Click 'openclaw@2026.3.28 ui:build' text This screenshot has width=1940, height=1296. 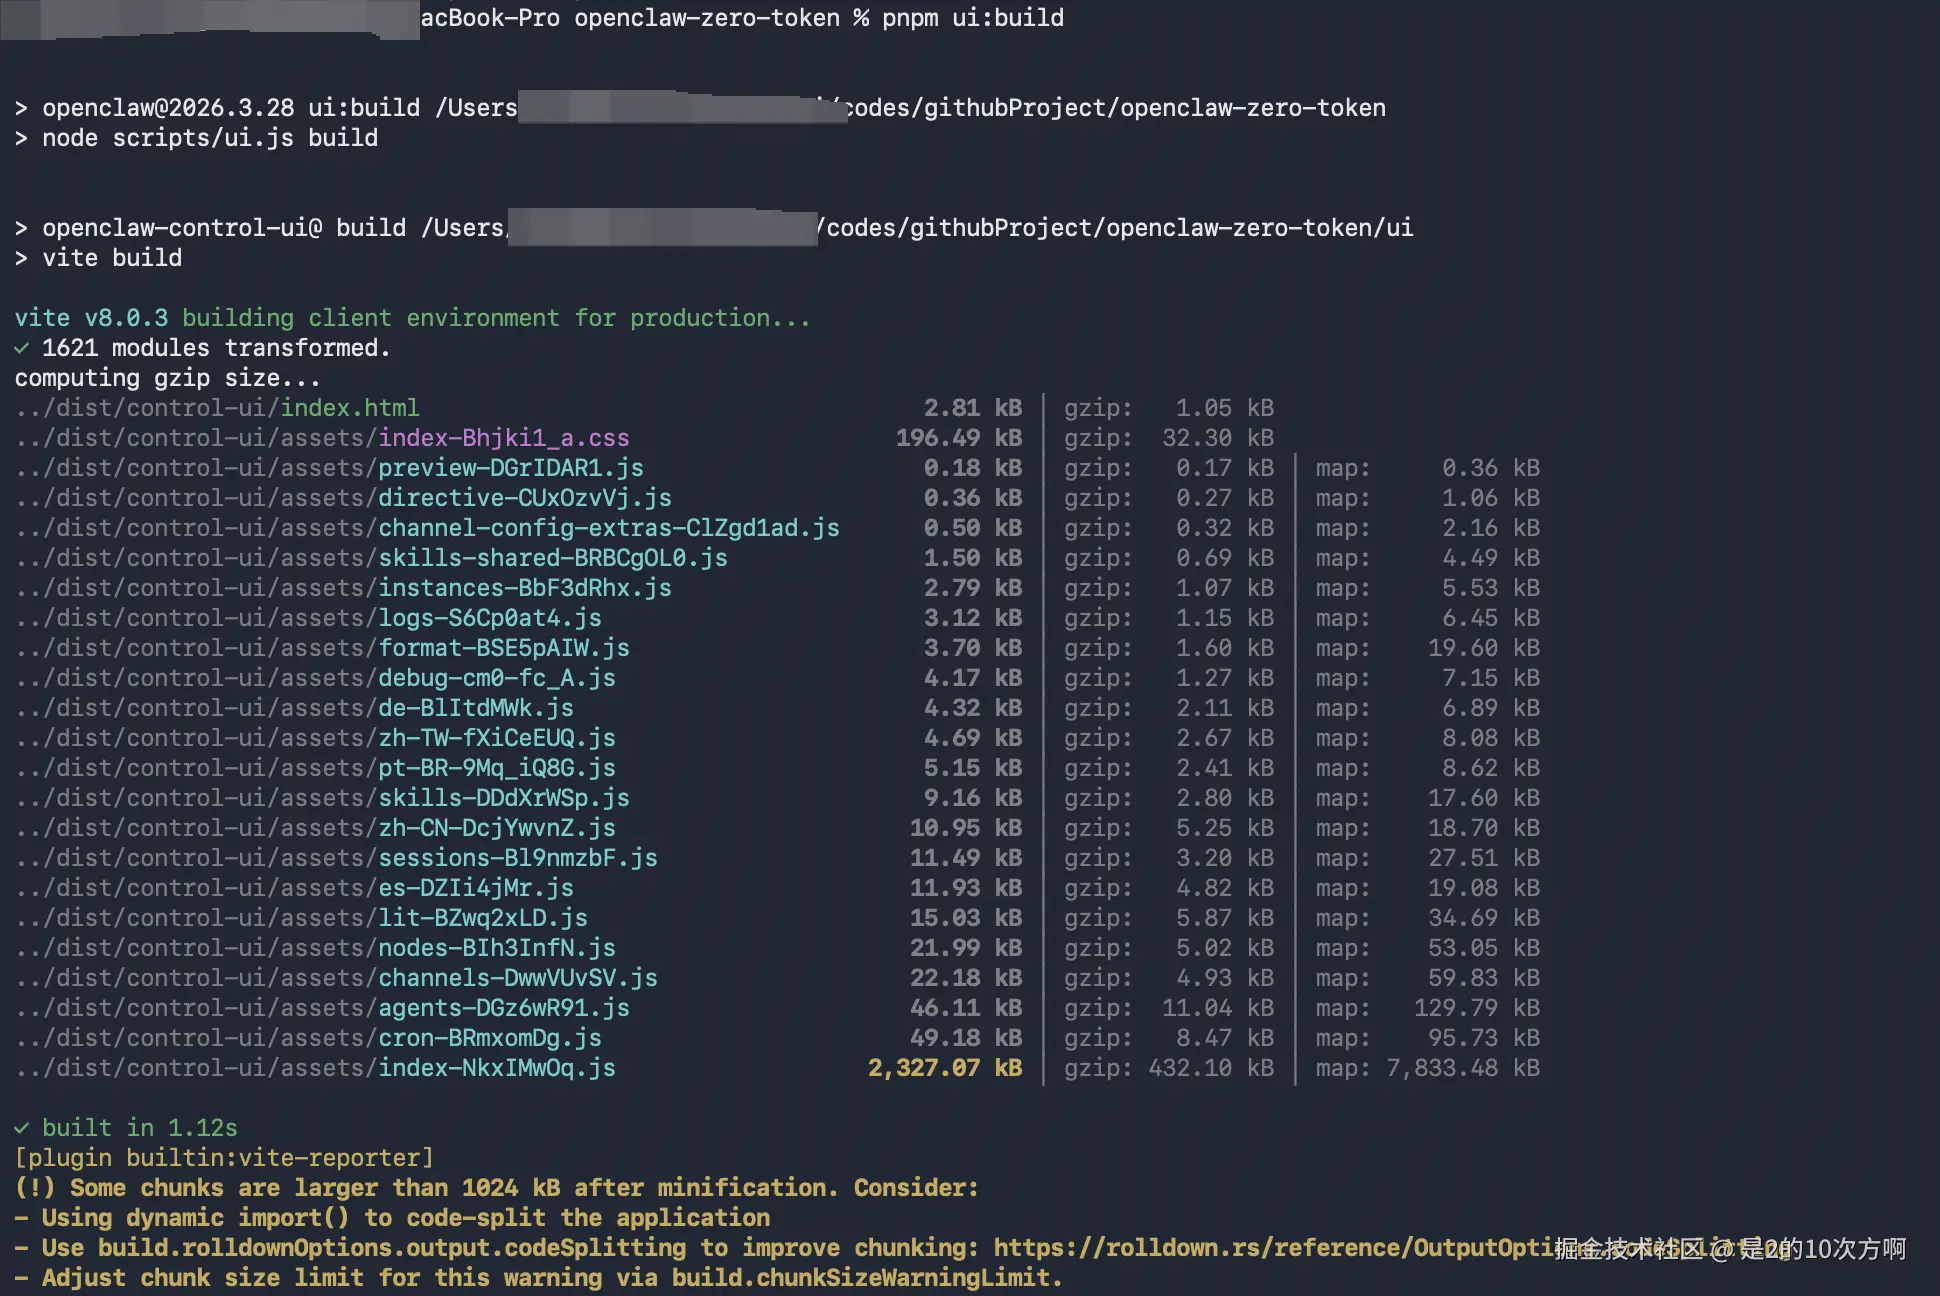pos(231,108)
